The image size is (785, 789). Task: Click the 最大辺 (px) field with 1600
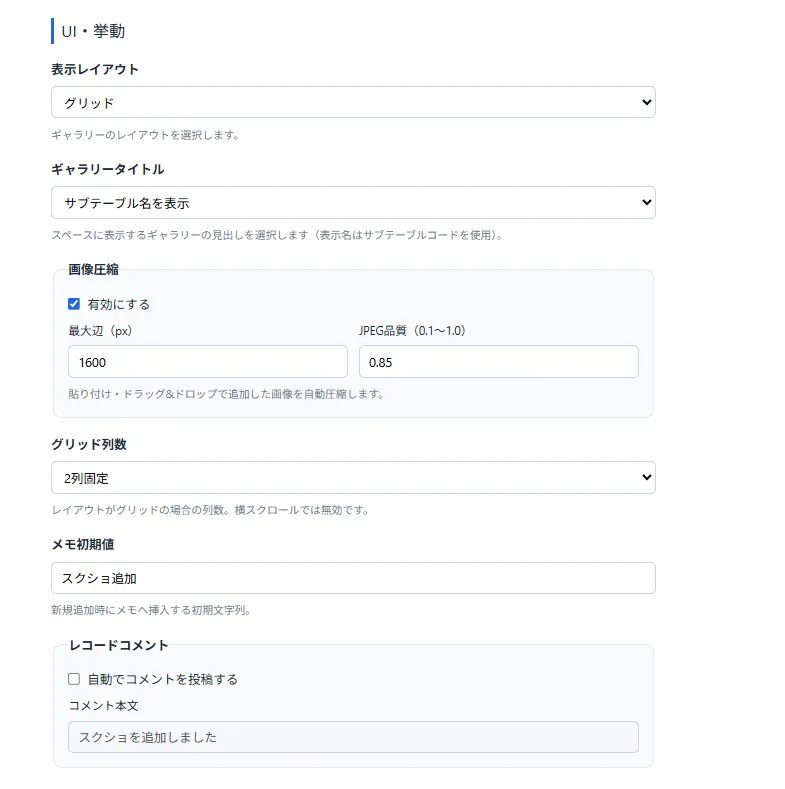[208, 362]
